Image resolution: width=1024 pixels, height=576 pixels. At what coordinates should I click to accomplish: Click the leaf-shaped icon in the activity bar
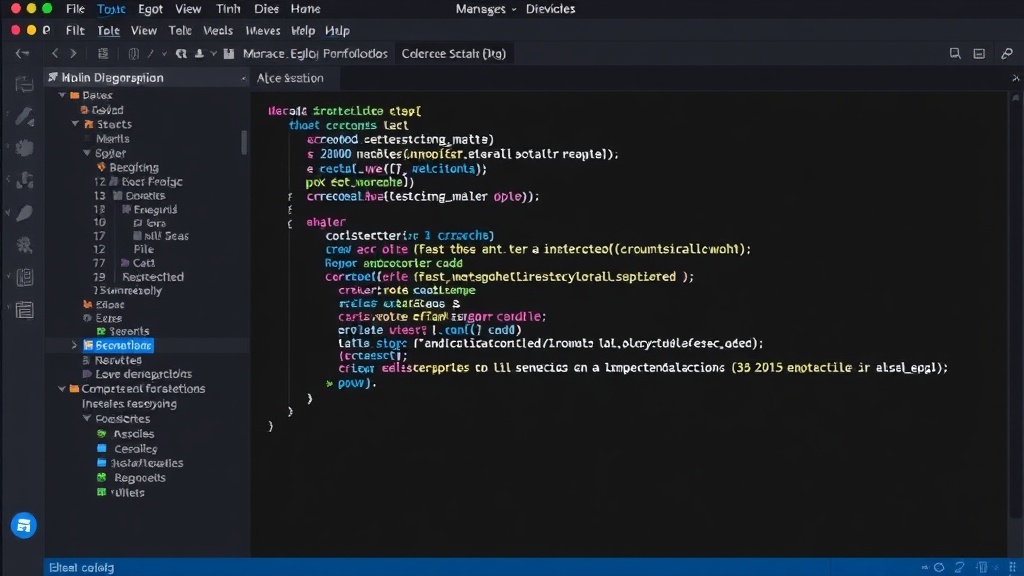pyautogui.click(x=24, y=213)
